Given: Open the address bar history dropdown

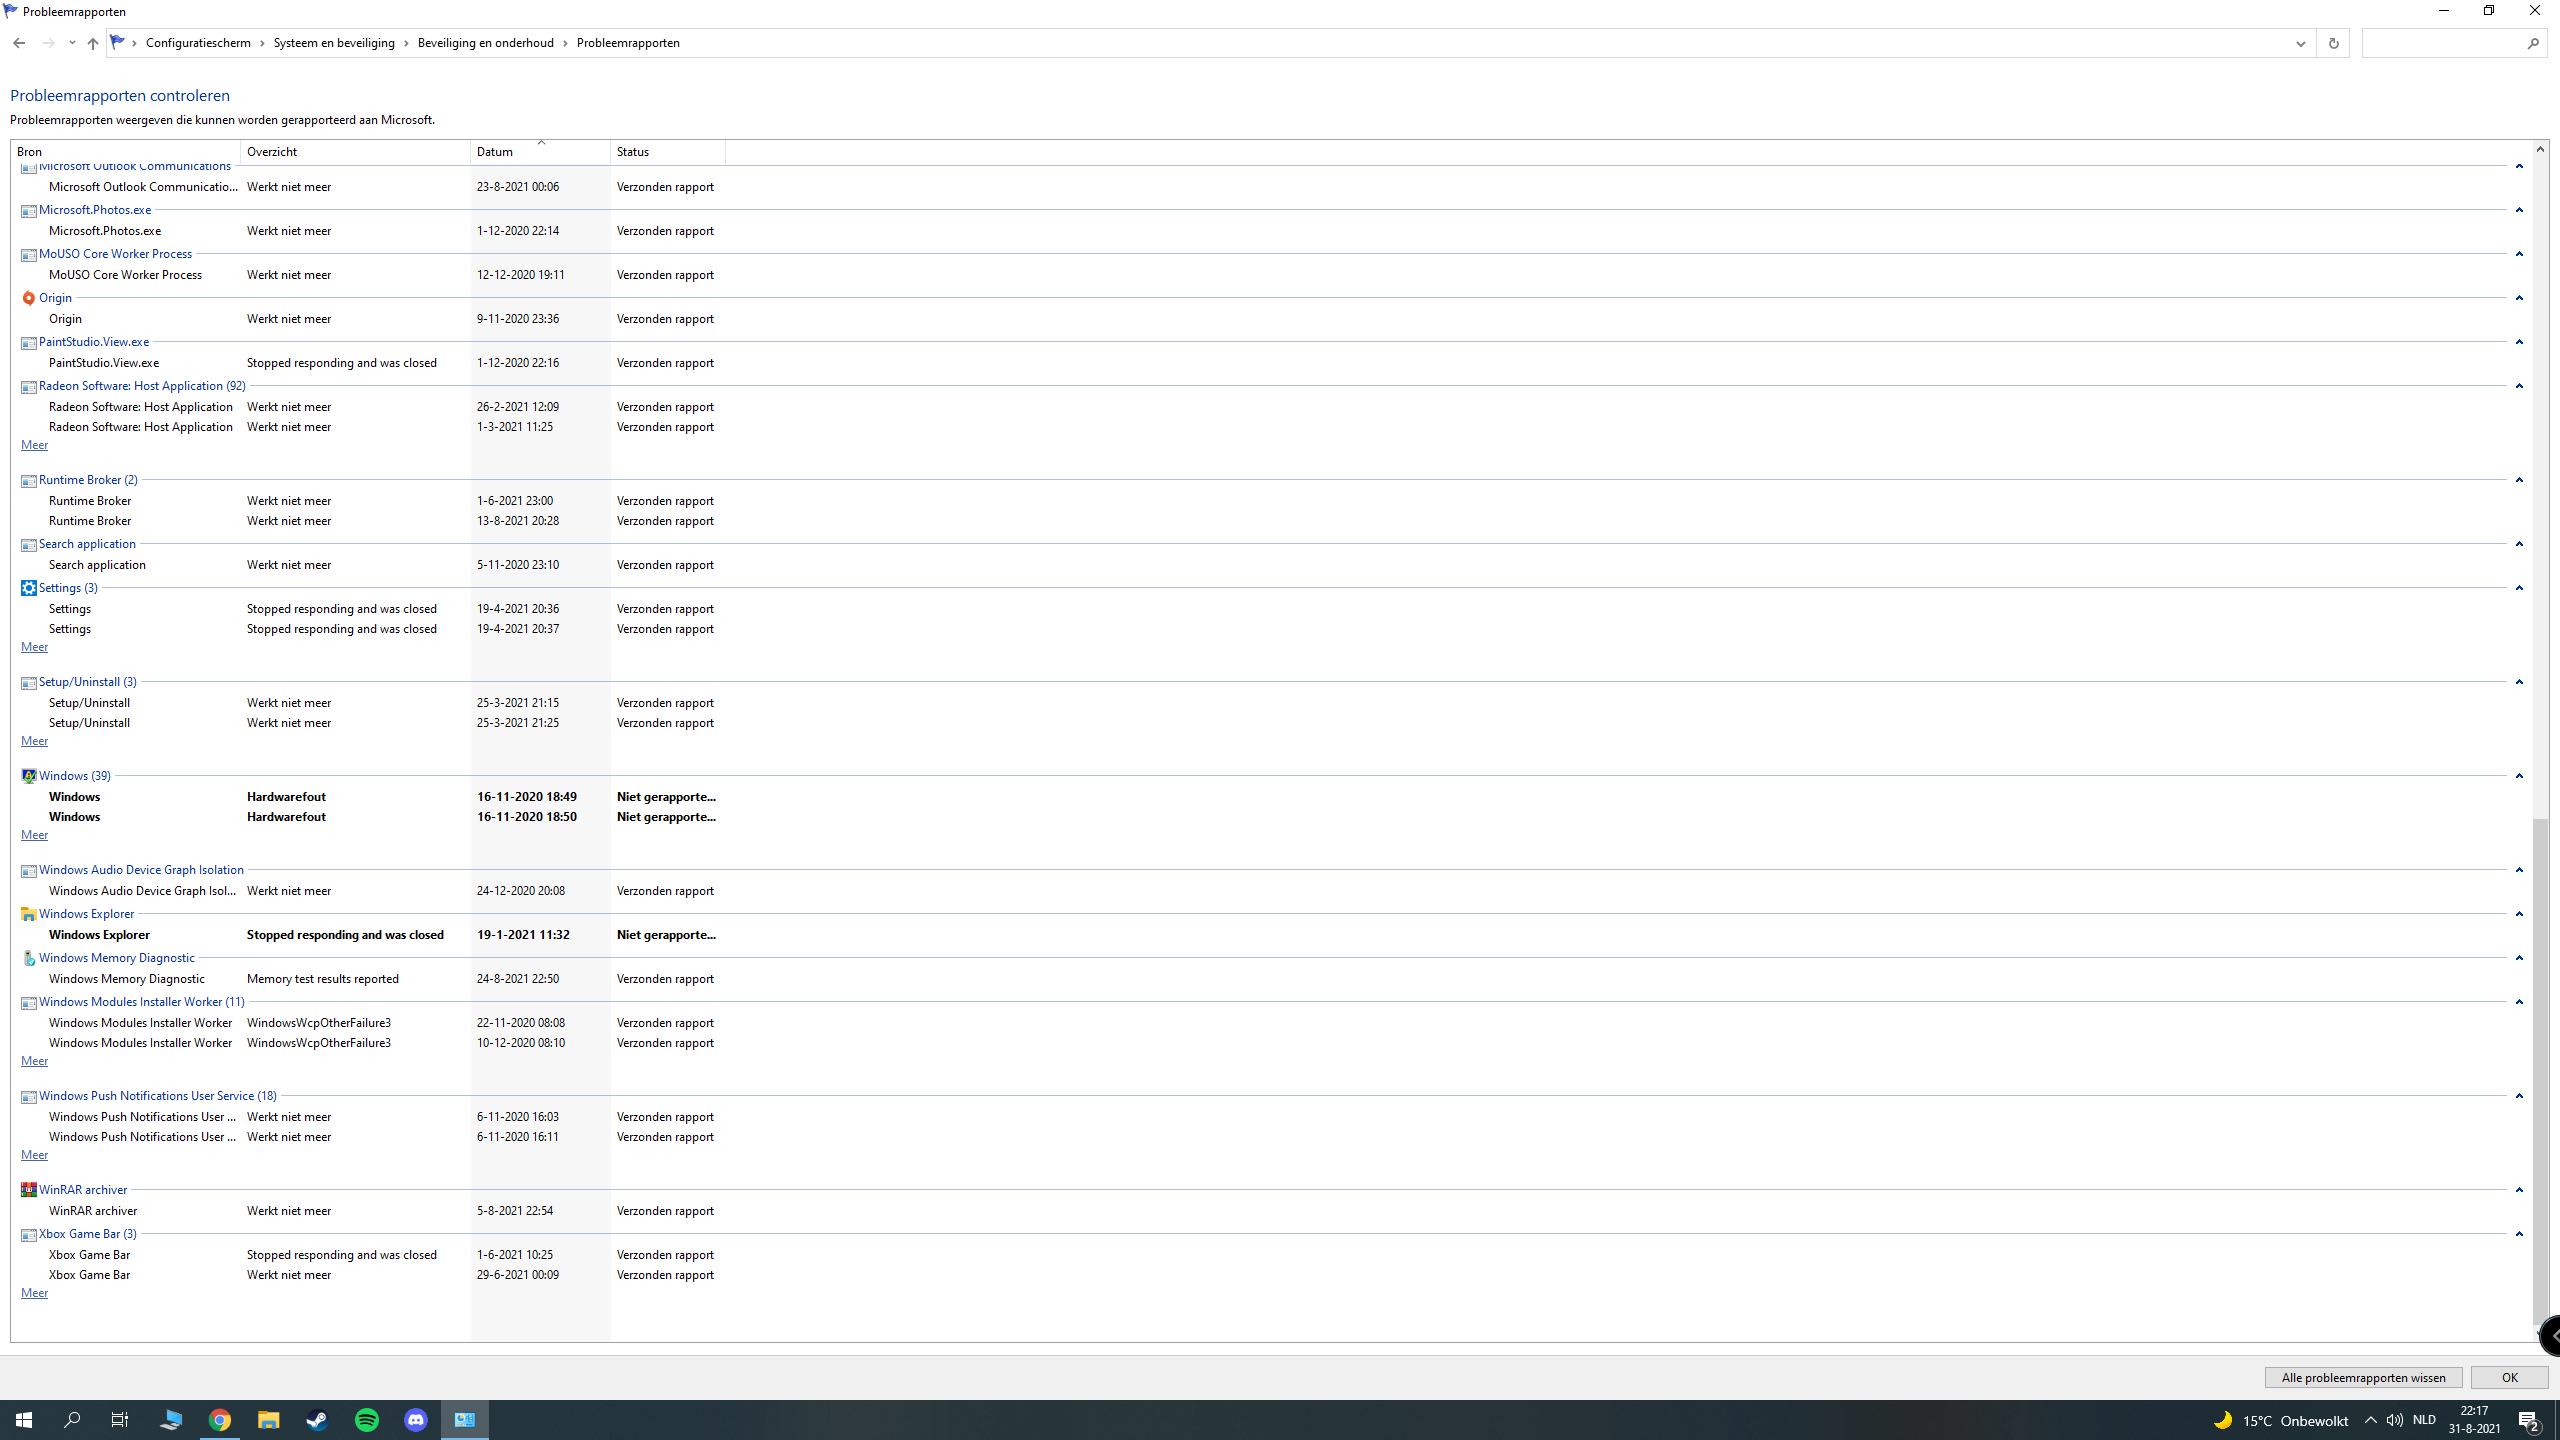Looking at the screenshot, I should click(2300, 43).
